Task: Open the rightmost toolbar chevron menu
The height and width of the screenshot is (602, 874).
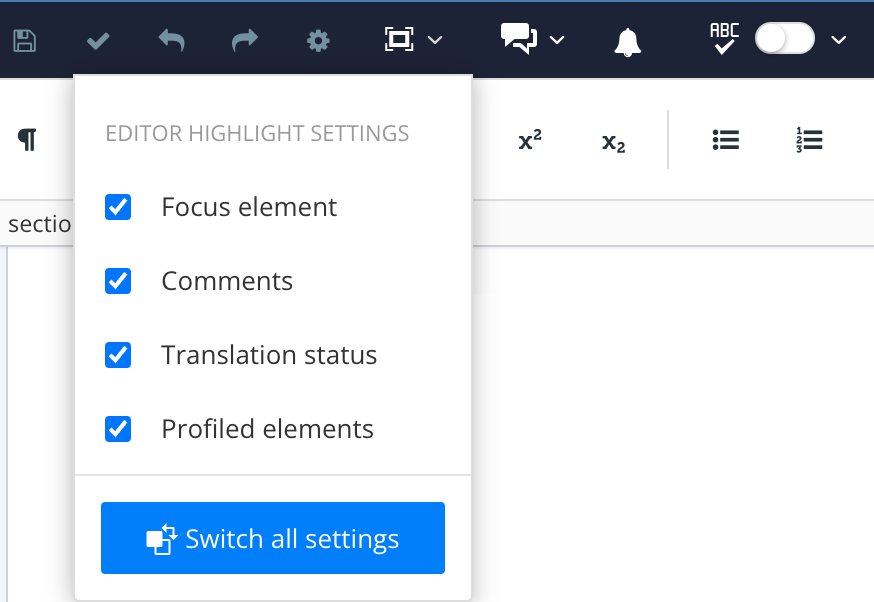Action: tap(838, 40)
